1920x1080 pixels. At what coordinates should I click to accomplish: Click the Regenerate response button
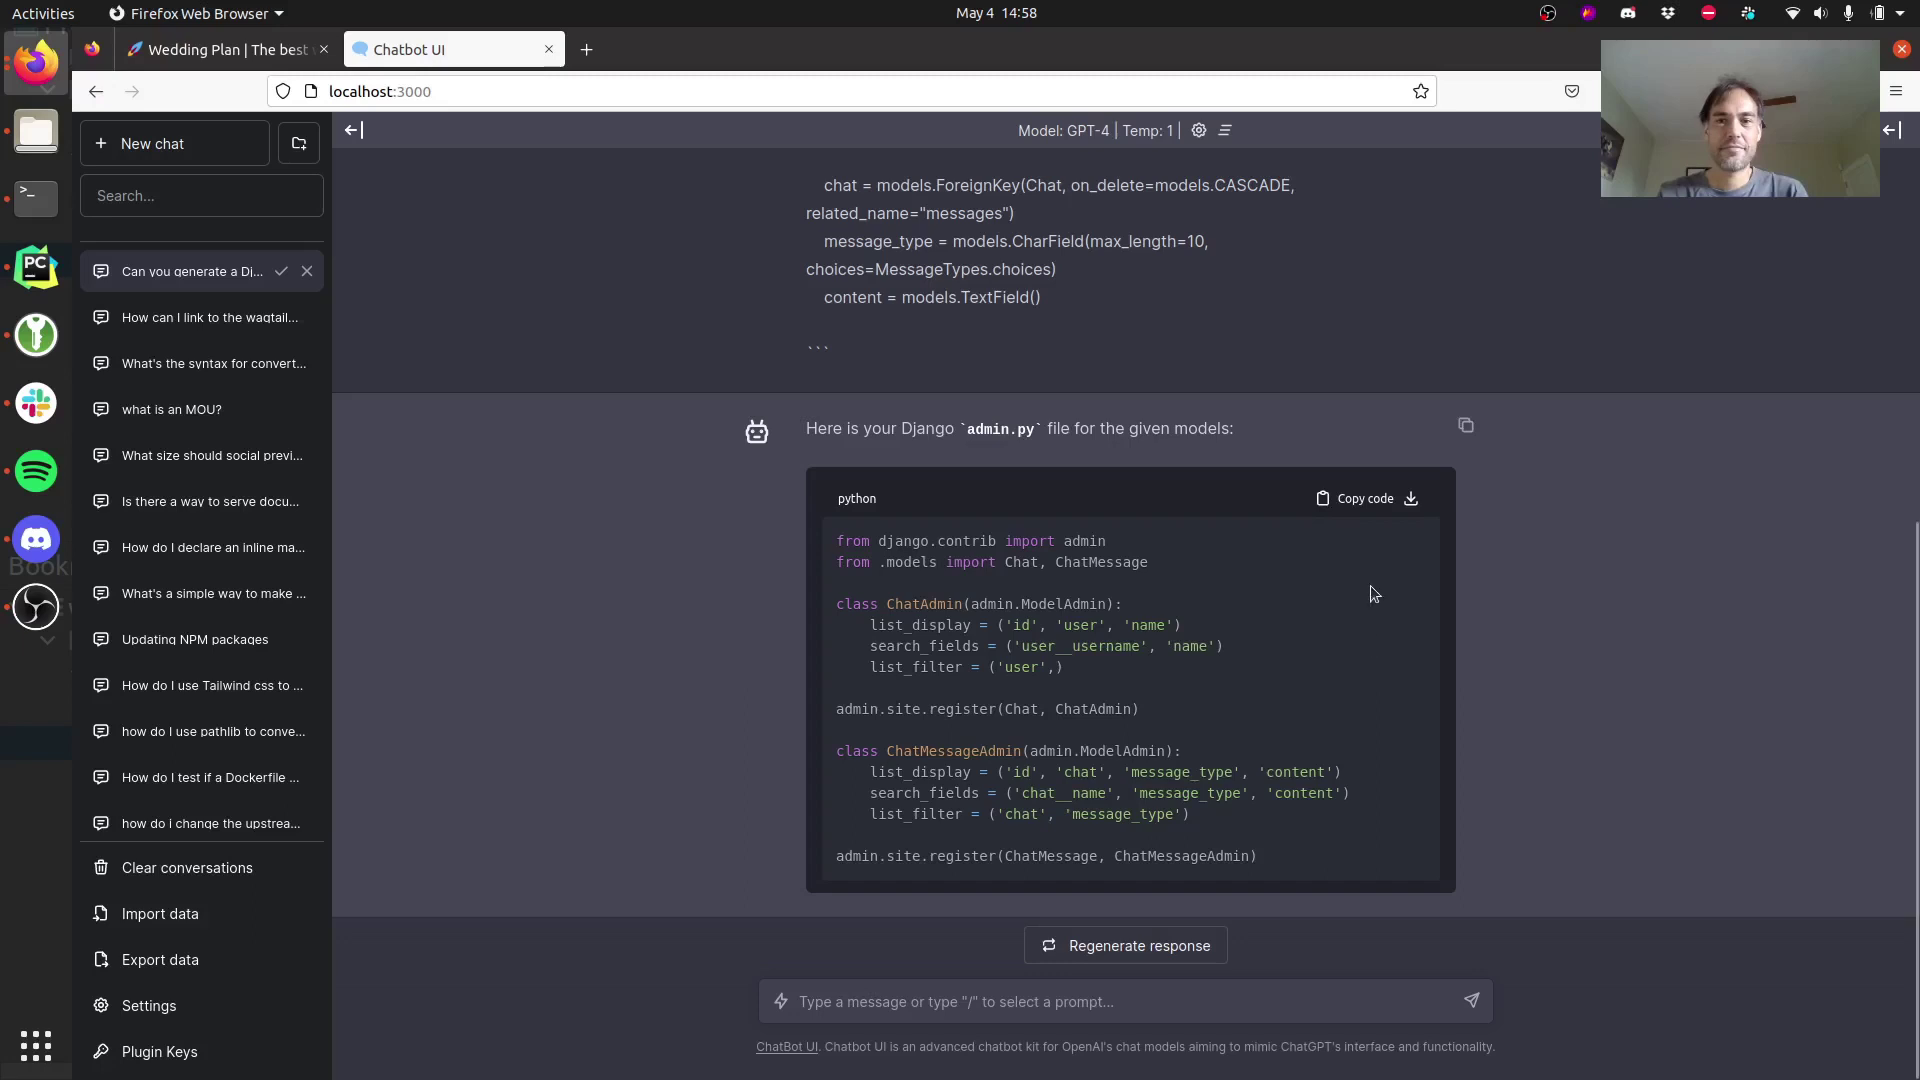[x=1125, y=946]
